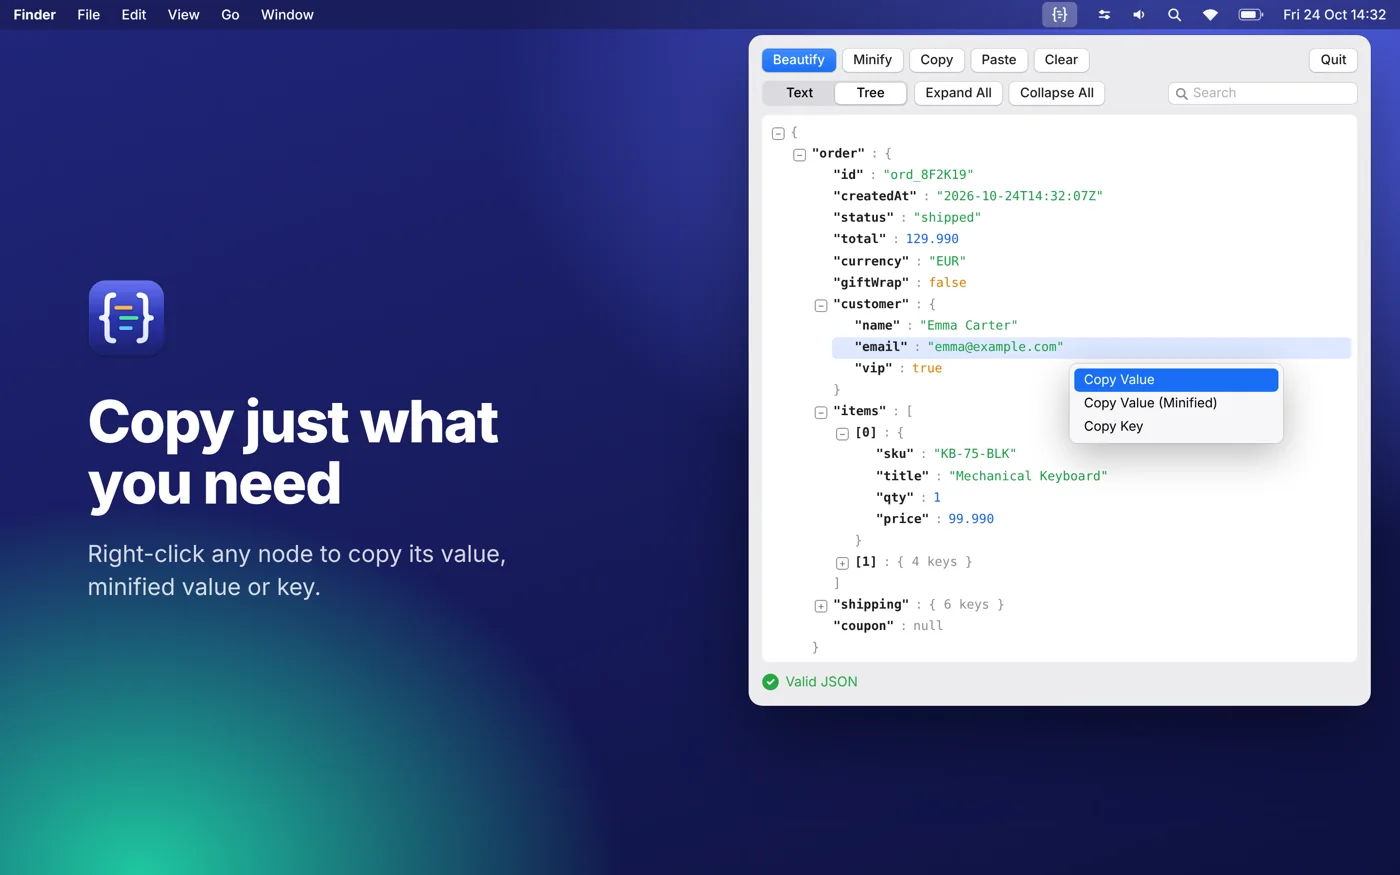Choose Copy Value from context menu
The image size is (1400, 875).
(1176, 380)
